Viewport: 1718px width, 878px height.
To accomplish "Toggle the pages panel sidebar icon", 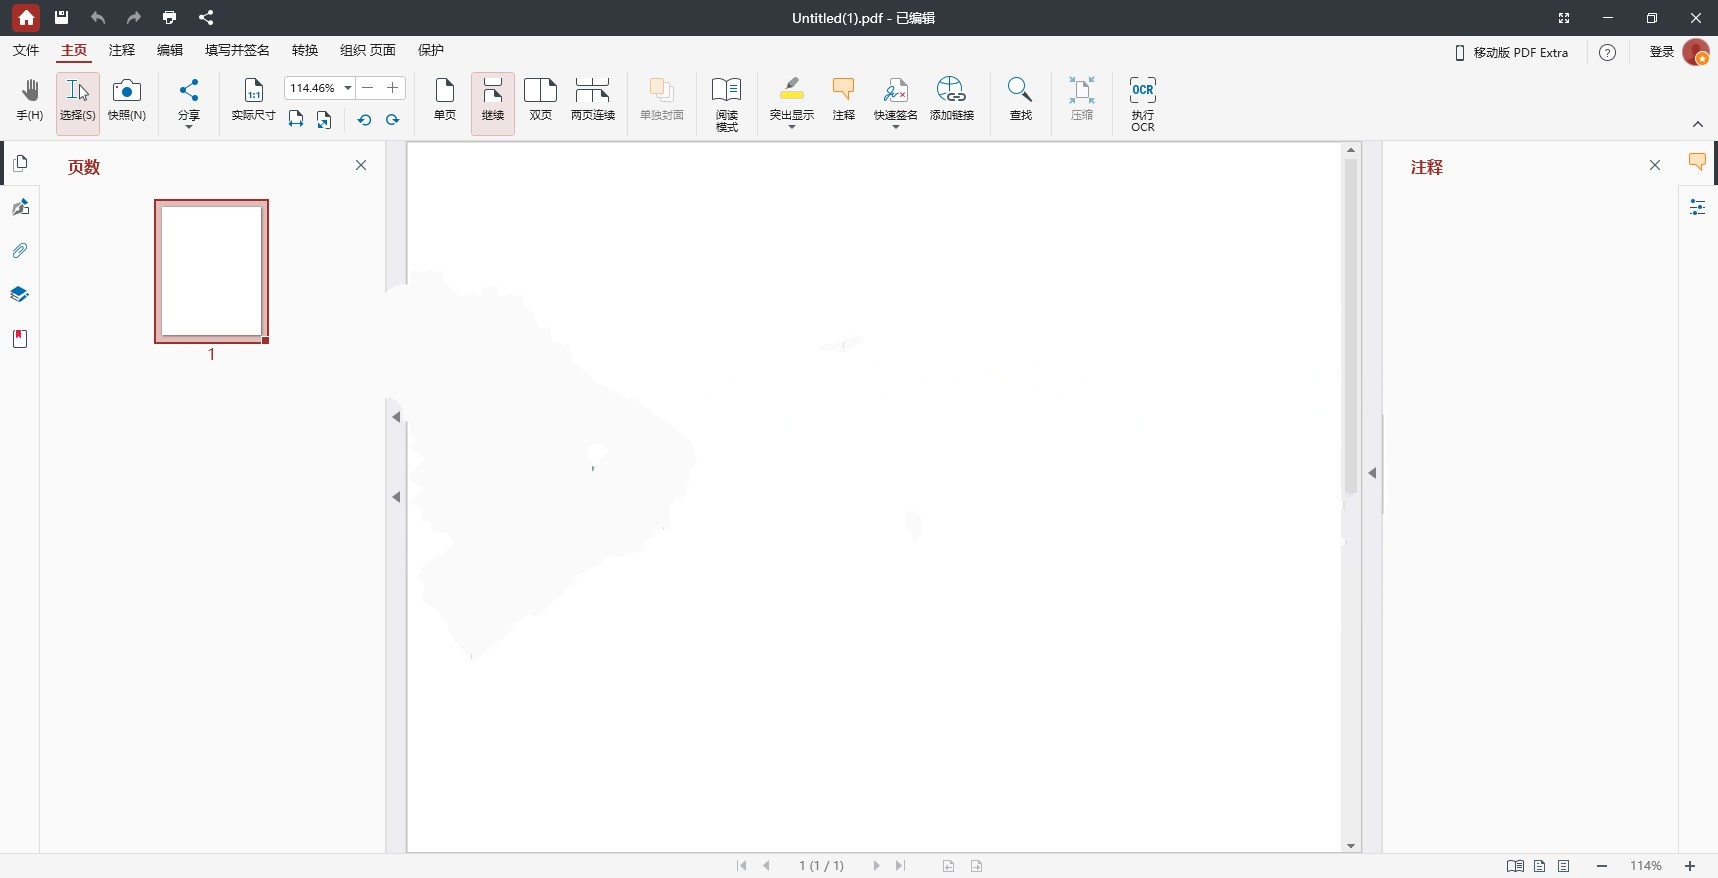I will (x=20, y=163).
